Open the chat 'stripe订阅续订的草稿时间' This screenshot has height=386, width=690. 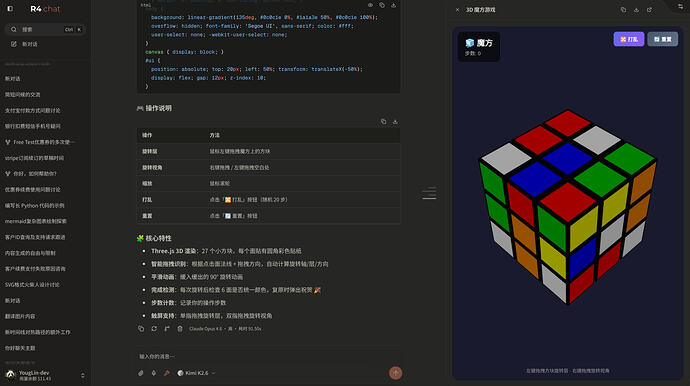[x=34, y=158]
